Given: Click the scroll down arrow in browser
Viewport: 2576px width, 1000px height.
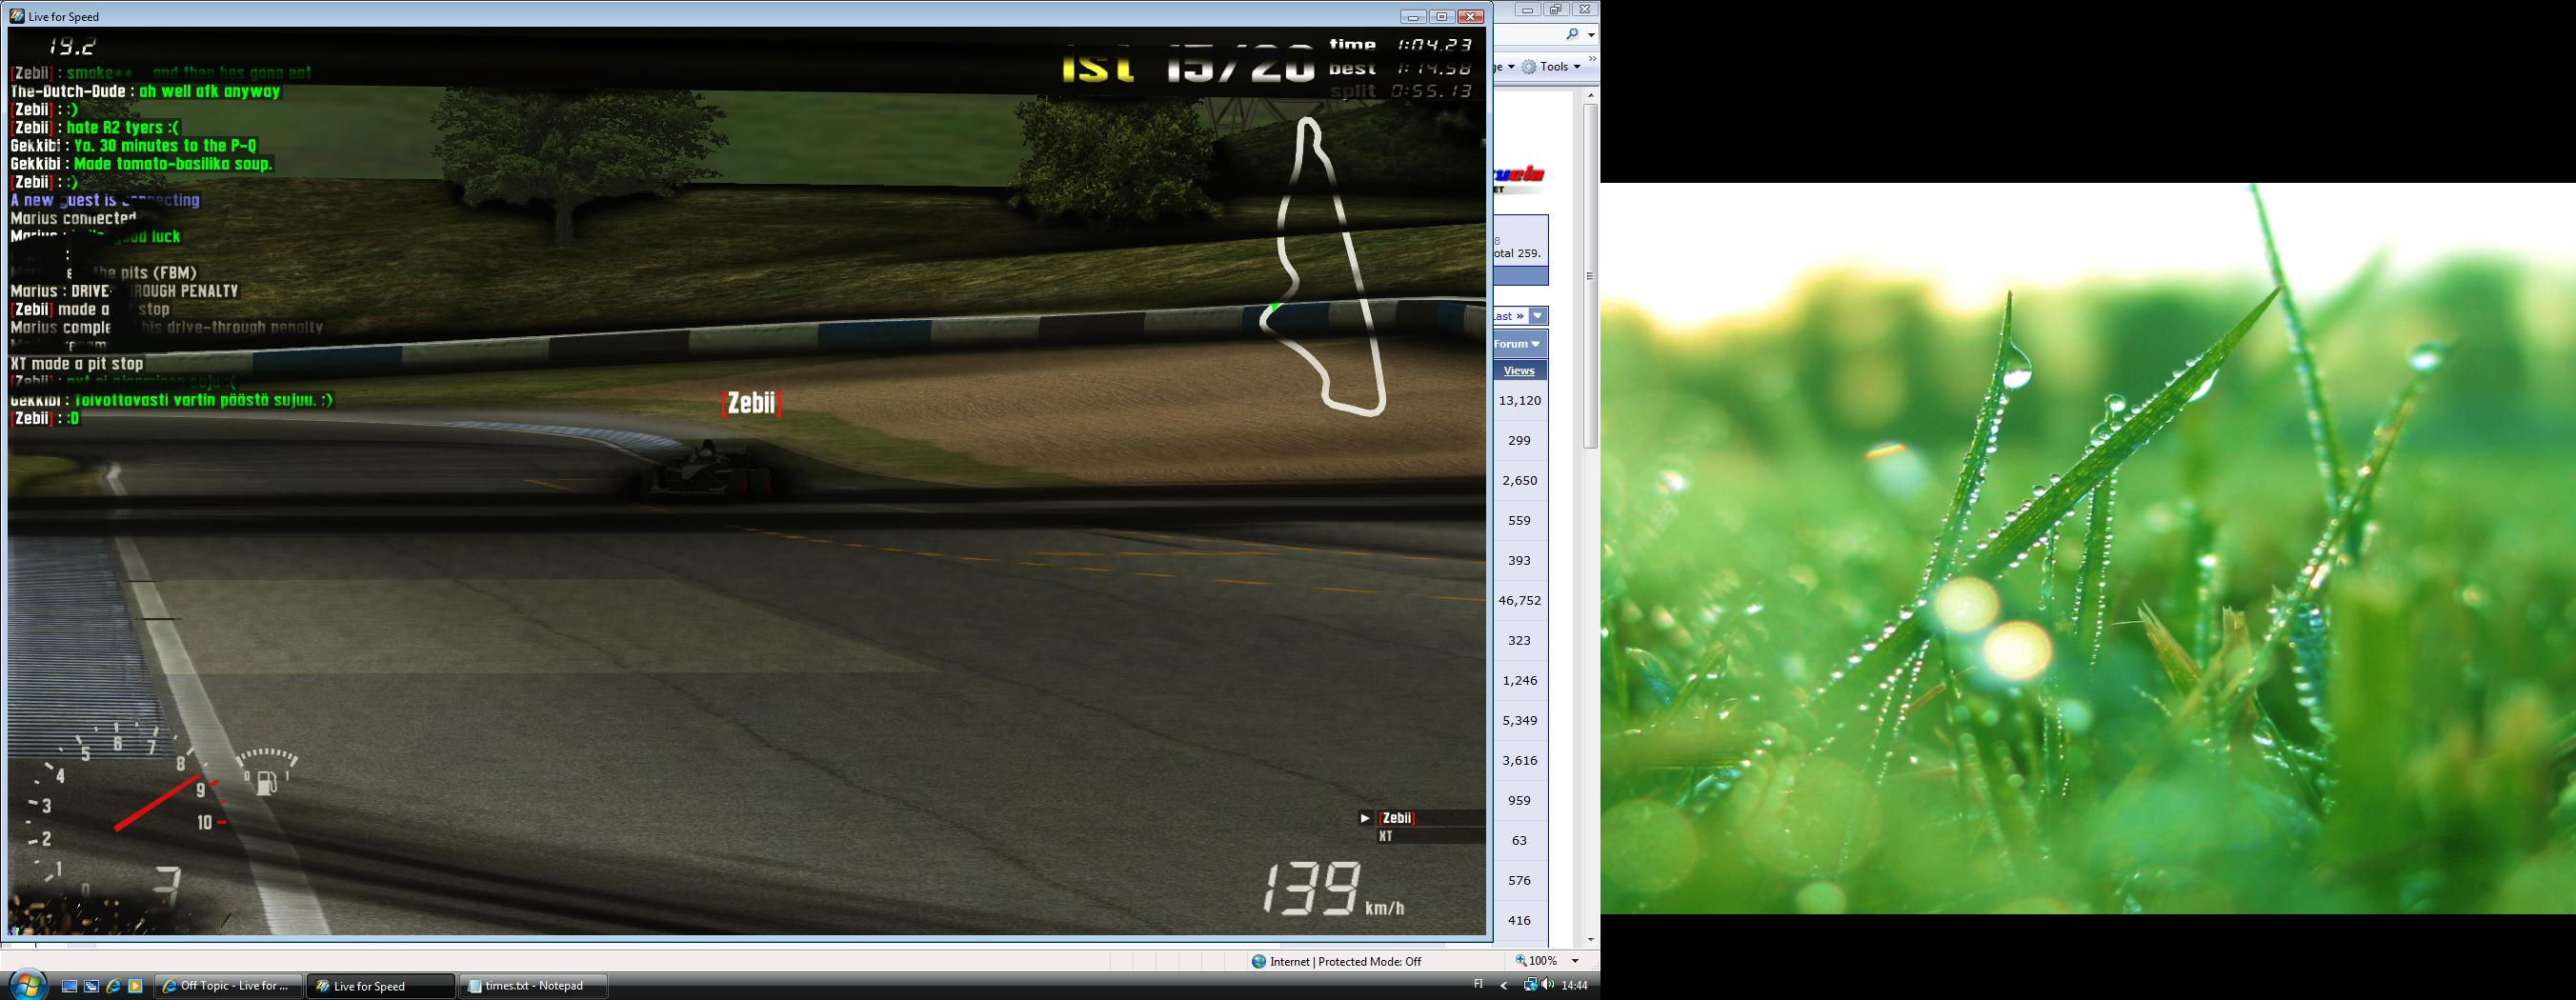Looking at the screenshot, I should 1590,940.
